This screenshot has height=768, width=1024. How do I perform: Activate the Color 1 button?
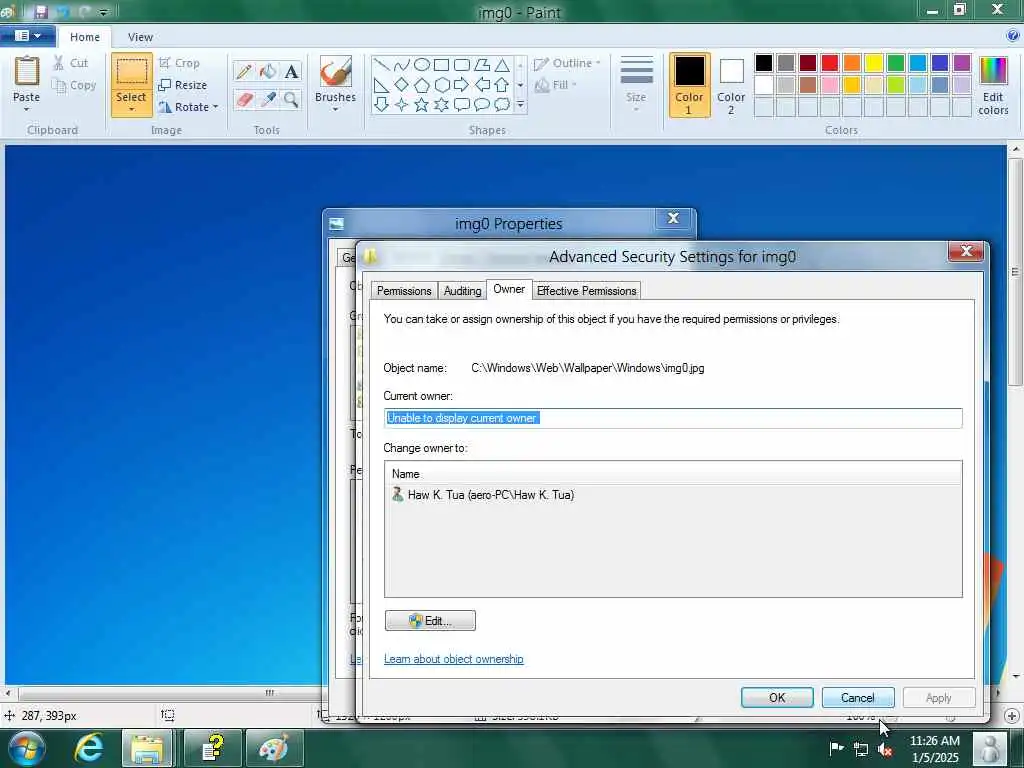coord(689,86)
